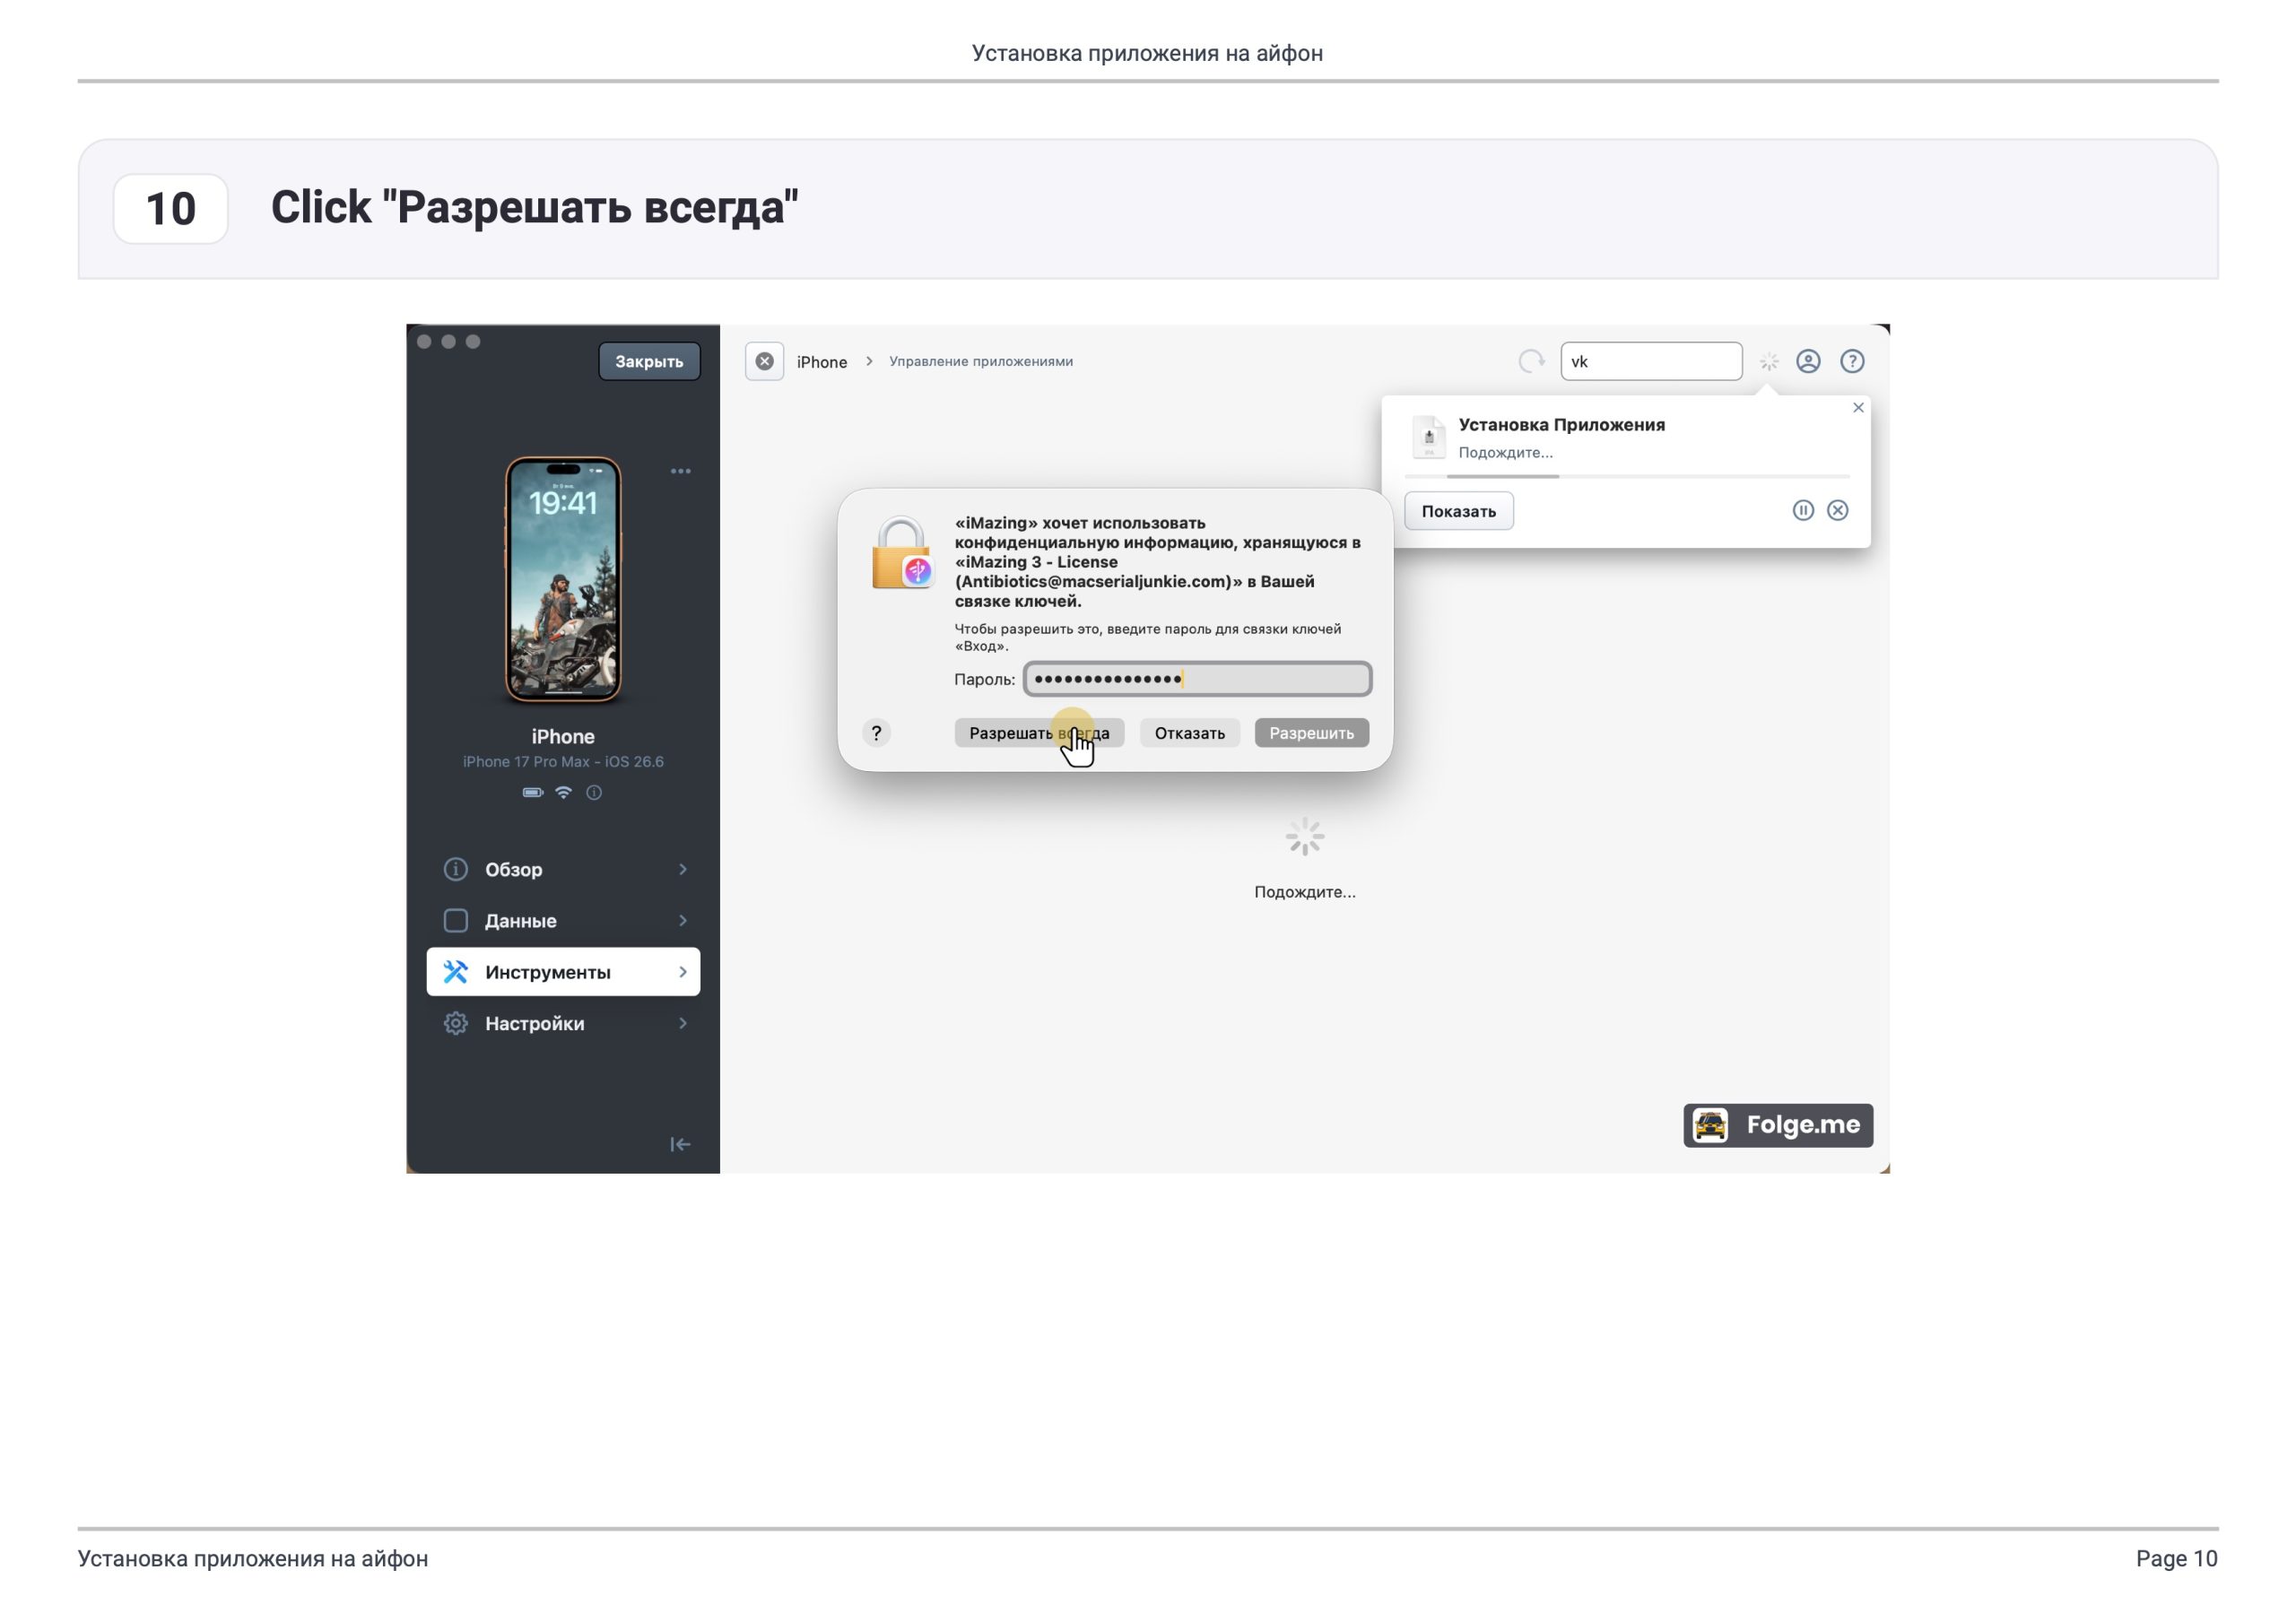This screenshot has height=1622, width=2296.
Task: Click the "Настройки" gear icon
Action: [x=456, y=1023]
